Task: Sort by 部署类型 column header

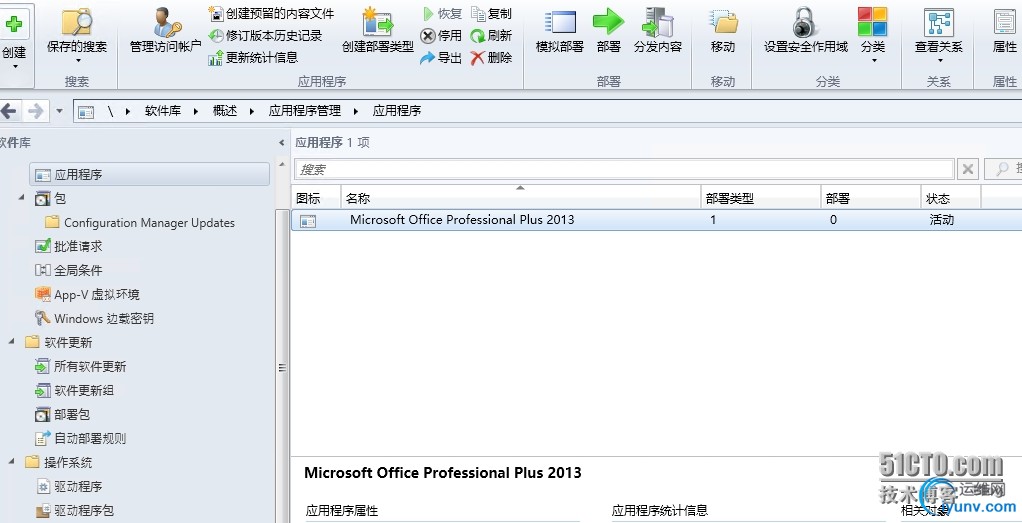Action: click(x=761, y=198)
